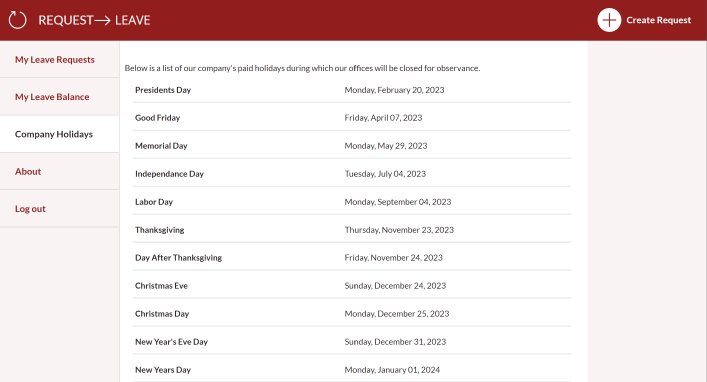707x382 pixels.
Task: Click the Christmas Eve date Sunday, December 24
Action: [x=395, y=285]
